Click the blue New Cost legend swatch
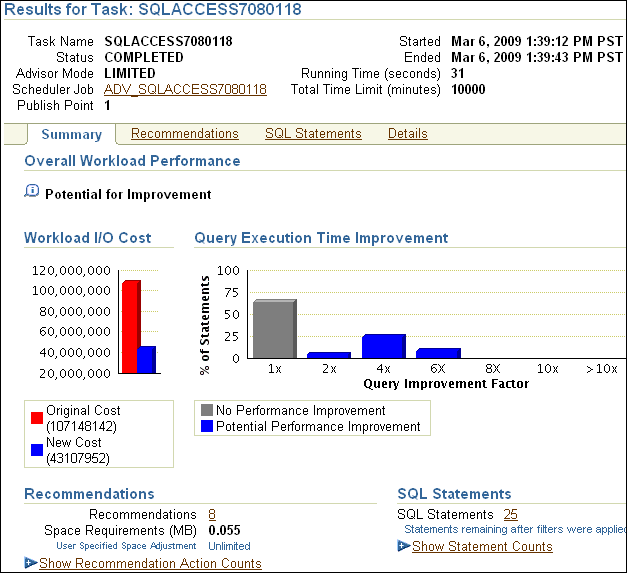 tap(37, 450)
